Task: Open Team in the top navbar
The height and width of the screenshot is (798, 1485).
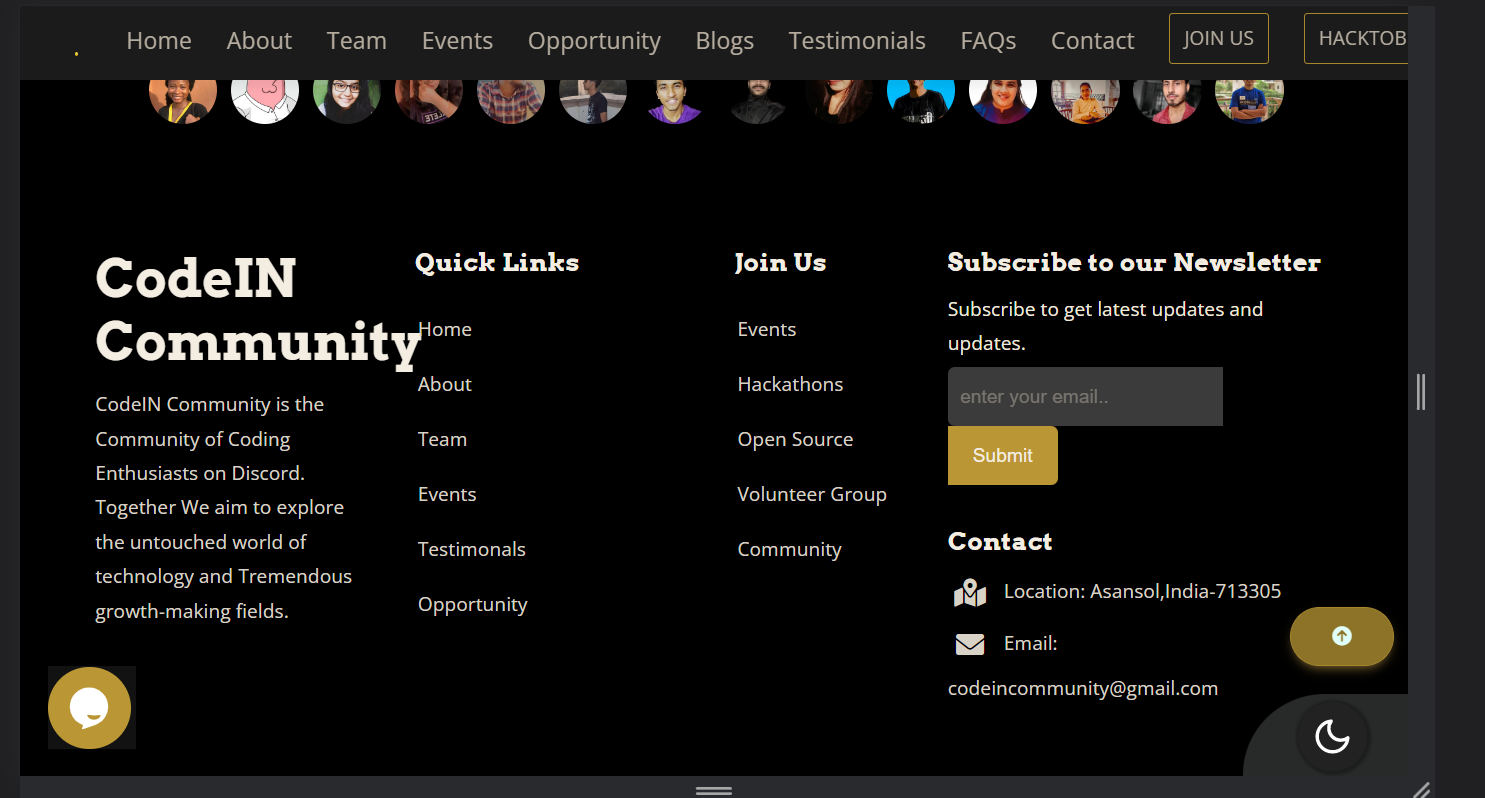Action: pos(356,40)
